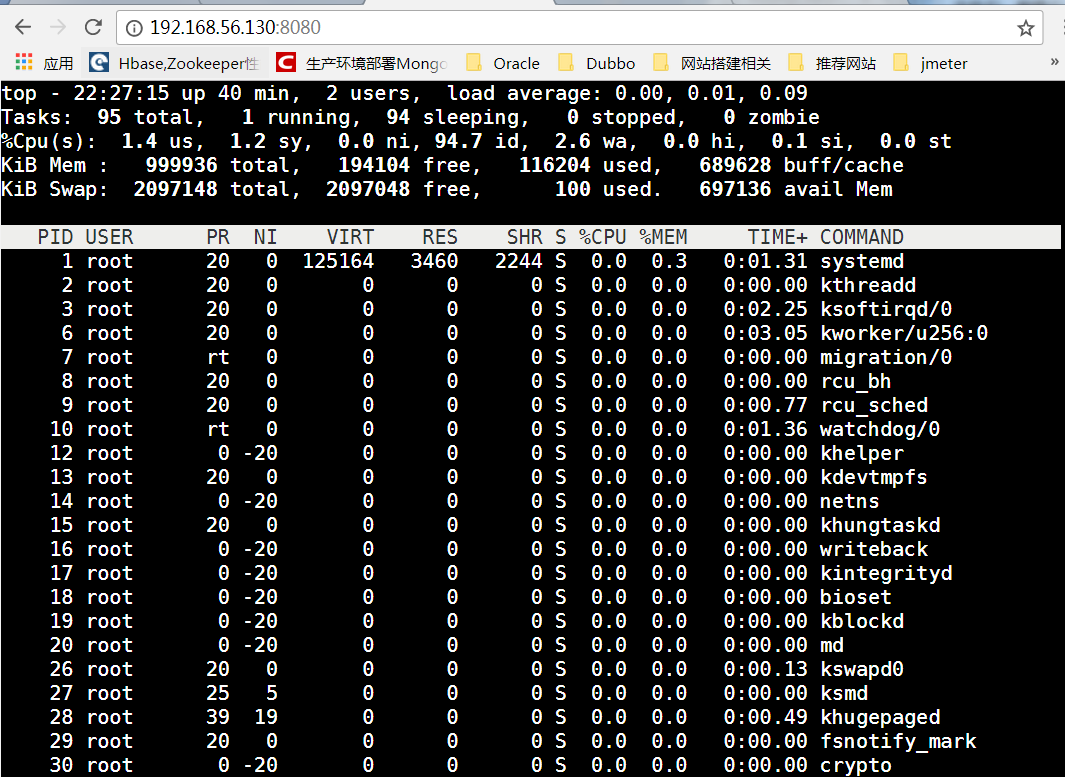
Task: Open the 网站搭建相关 bookmark folder
Action: click(x=713, y=63)
